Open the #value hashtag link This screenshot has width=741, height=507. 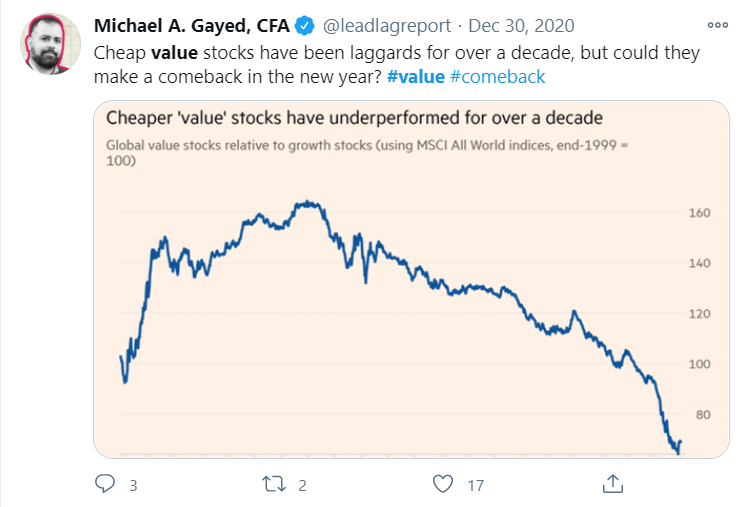coord(416,77)
